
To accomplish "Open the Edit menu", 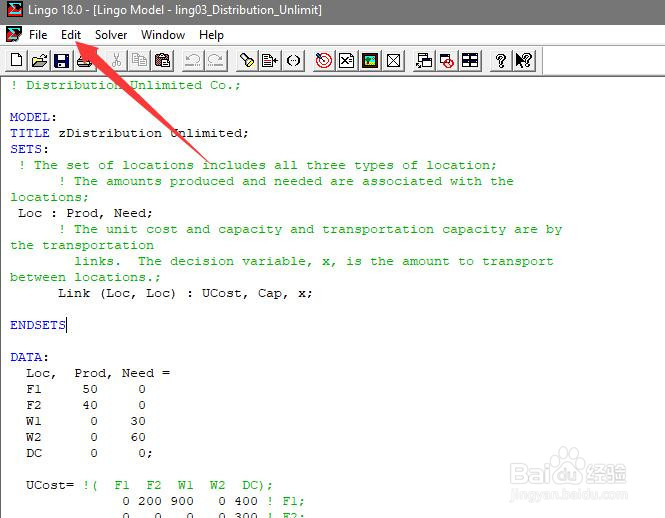I will (70, 35).
